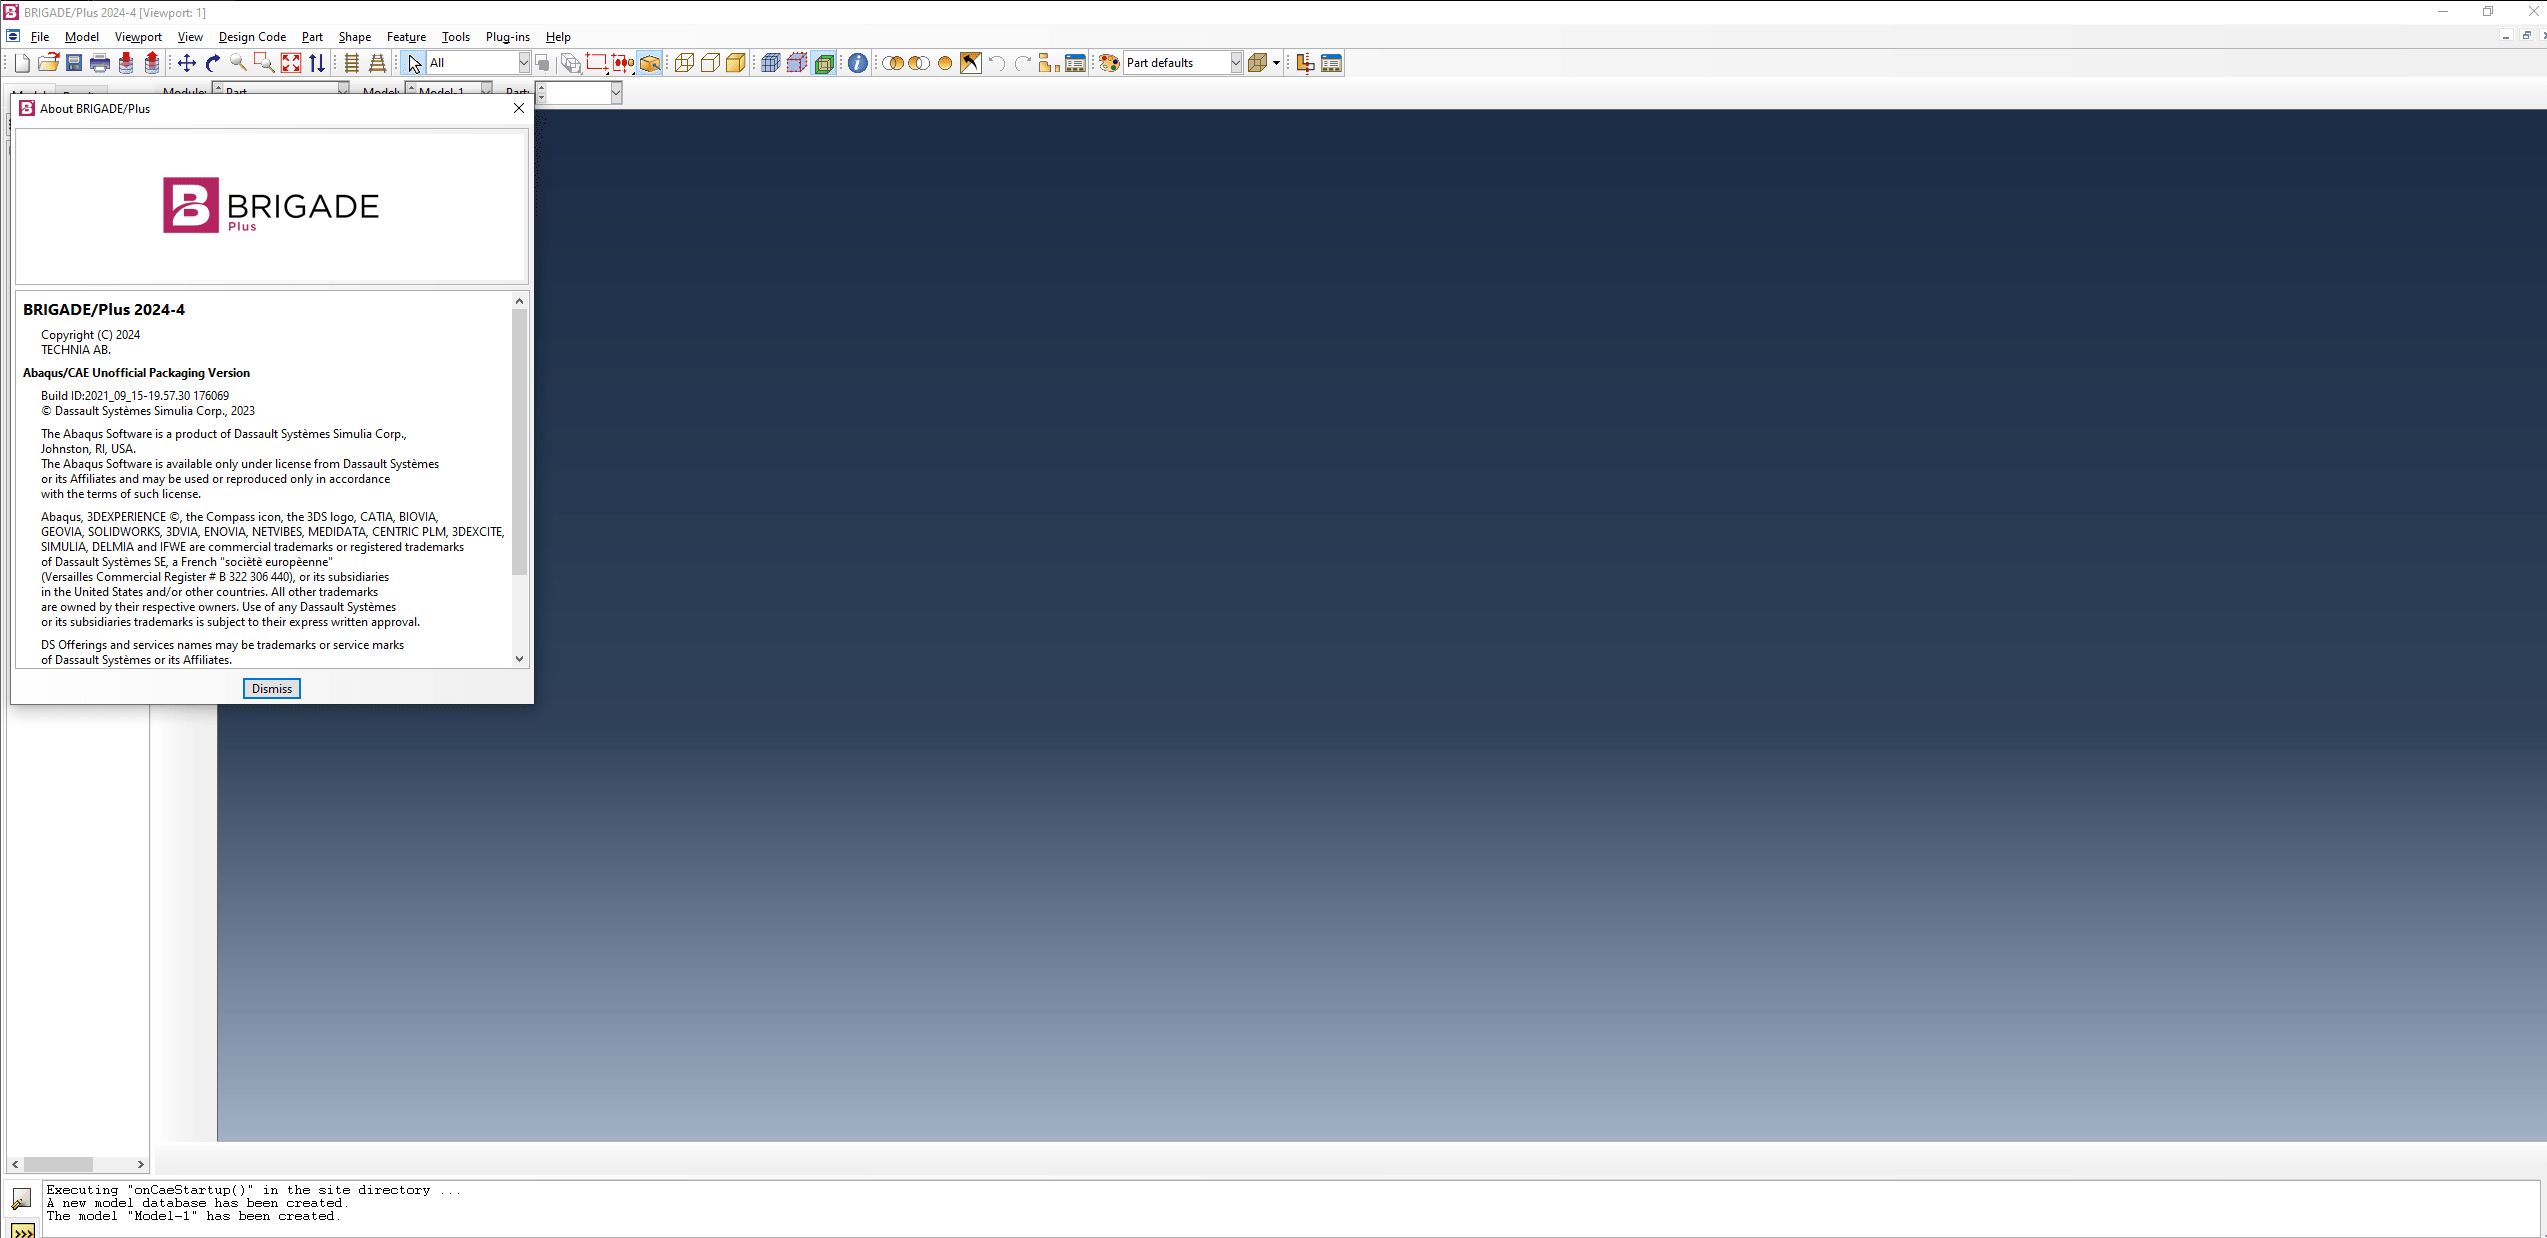Click the Cycle Views up-down arrows icon
Image resolution: width=2547 pixels, height=1238 pixels.
tap(317, 63)
